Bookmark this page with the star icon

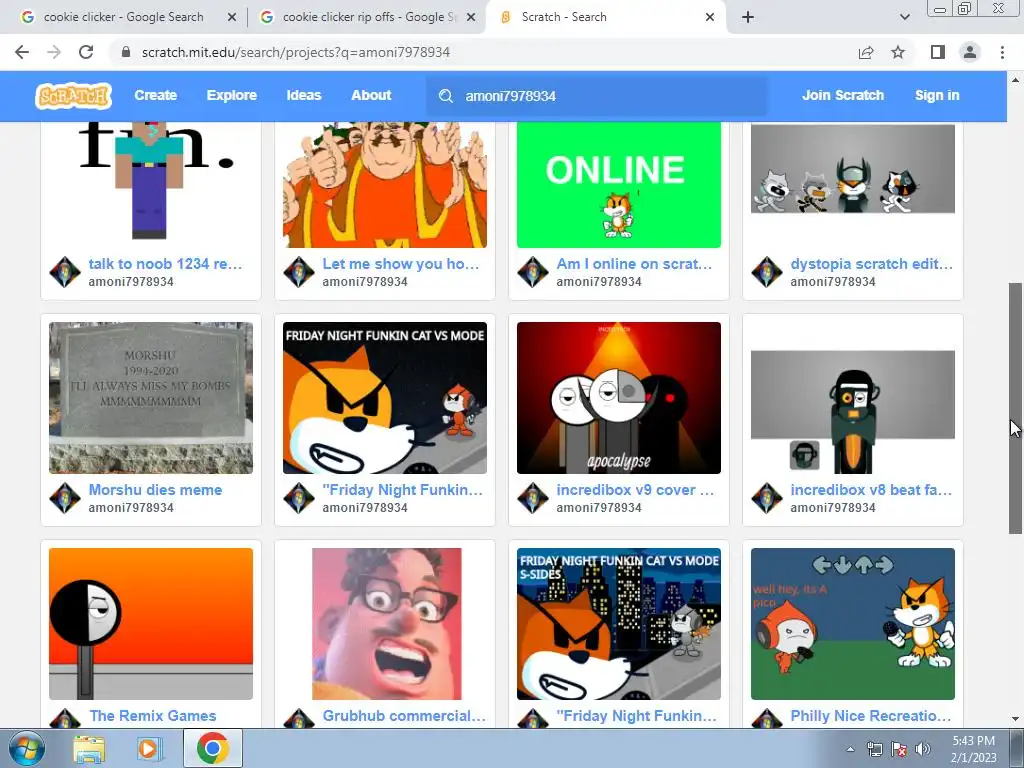tap(898, 52)
